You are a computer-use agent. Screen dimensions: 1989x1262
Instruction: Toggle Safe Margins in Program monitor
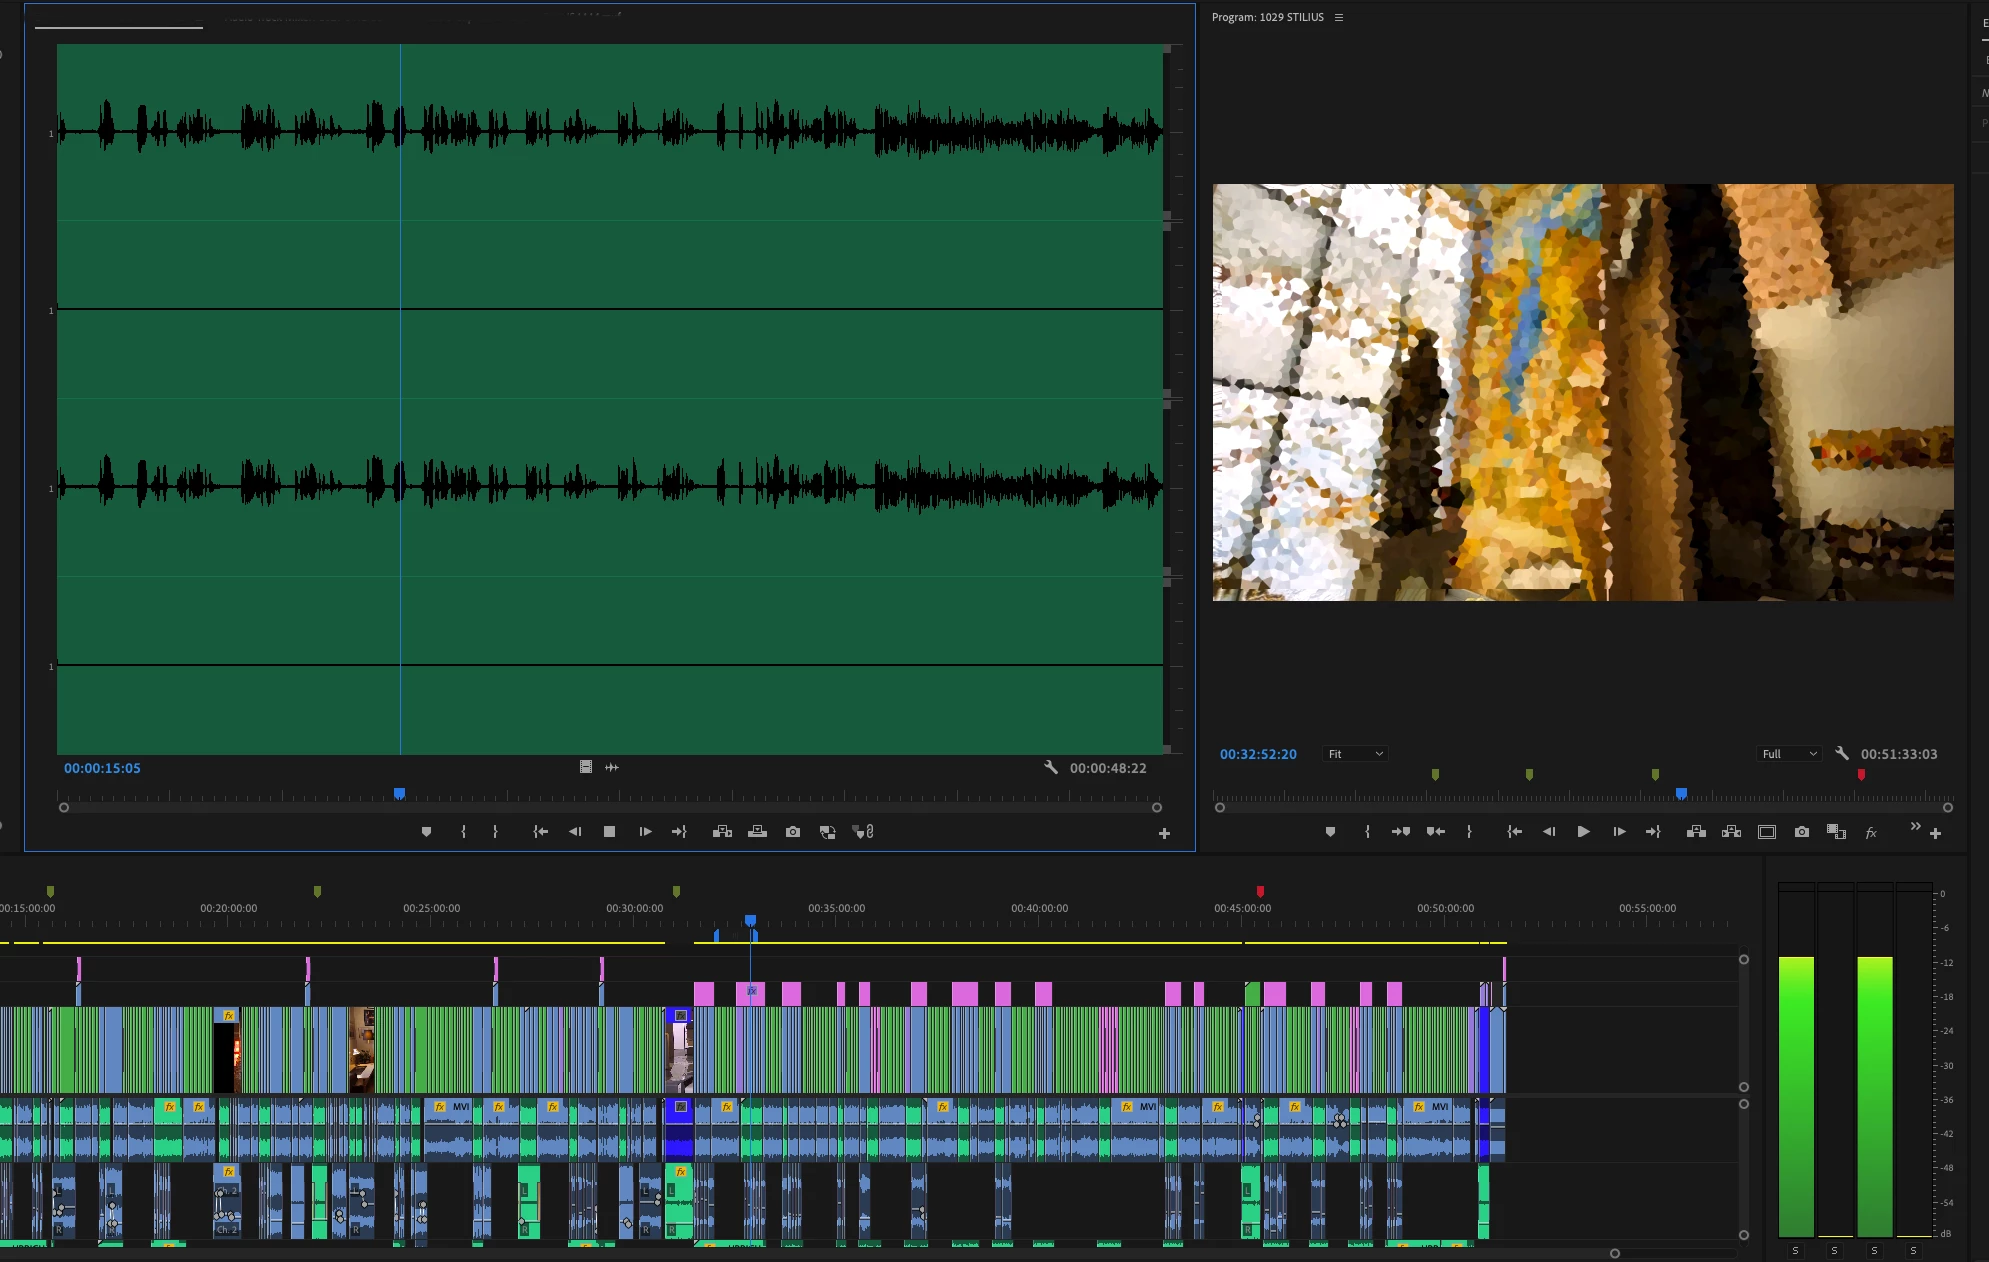(x=1767, y=832)
